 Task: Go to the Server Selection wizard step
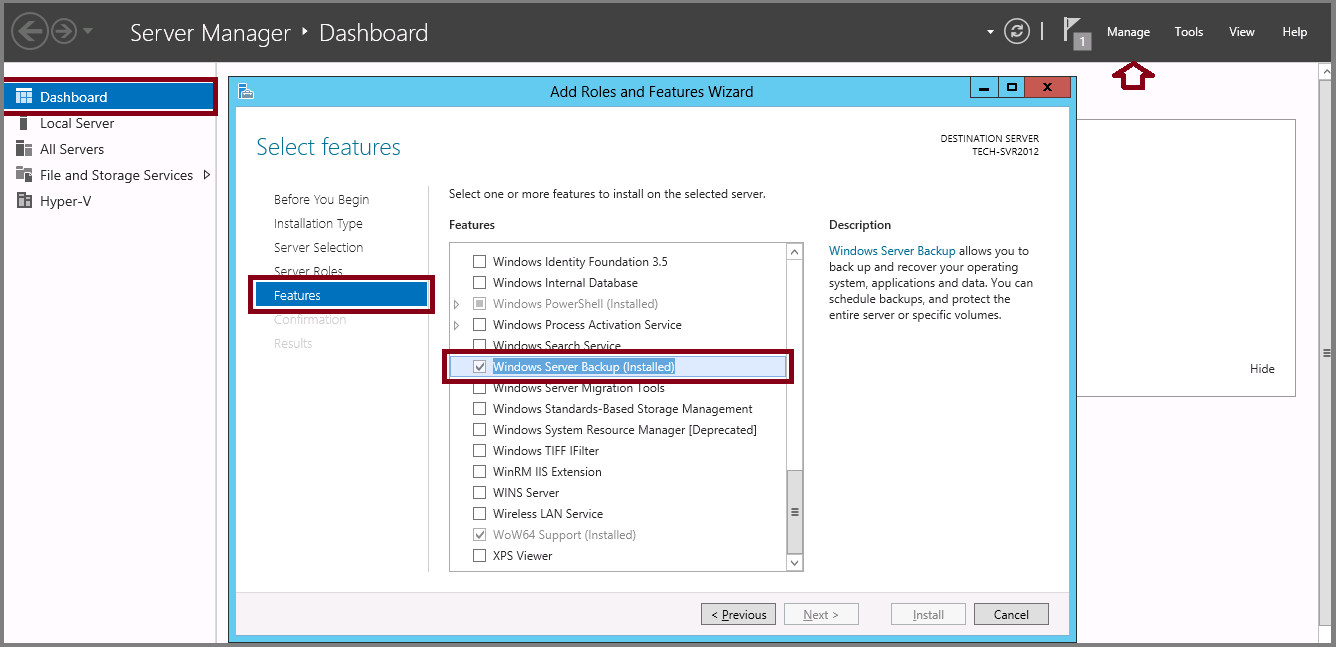coord(318,248)
